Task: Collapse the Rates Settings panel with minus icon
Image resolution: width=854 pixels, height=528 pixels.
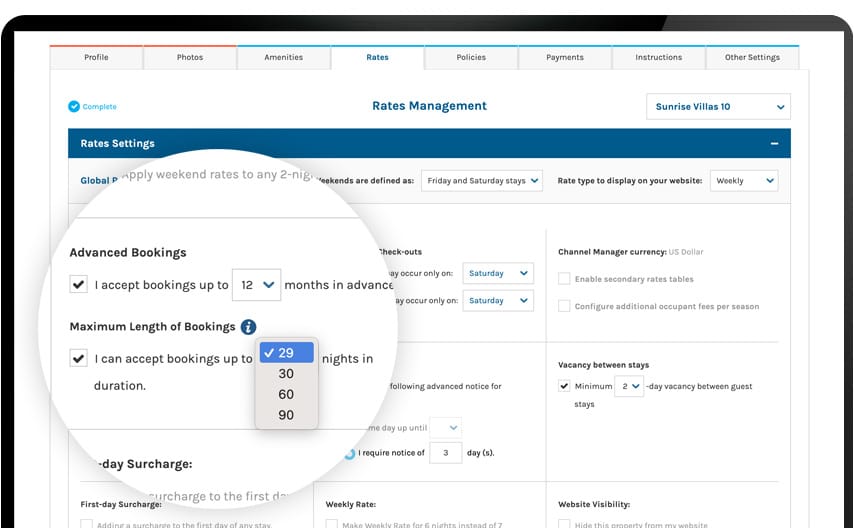Action: 774,144
